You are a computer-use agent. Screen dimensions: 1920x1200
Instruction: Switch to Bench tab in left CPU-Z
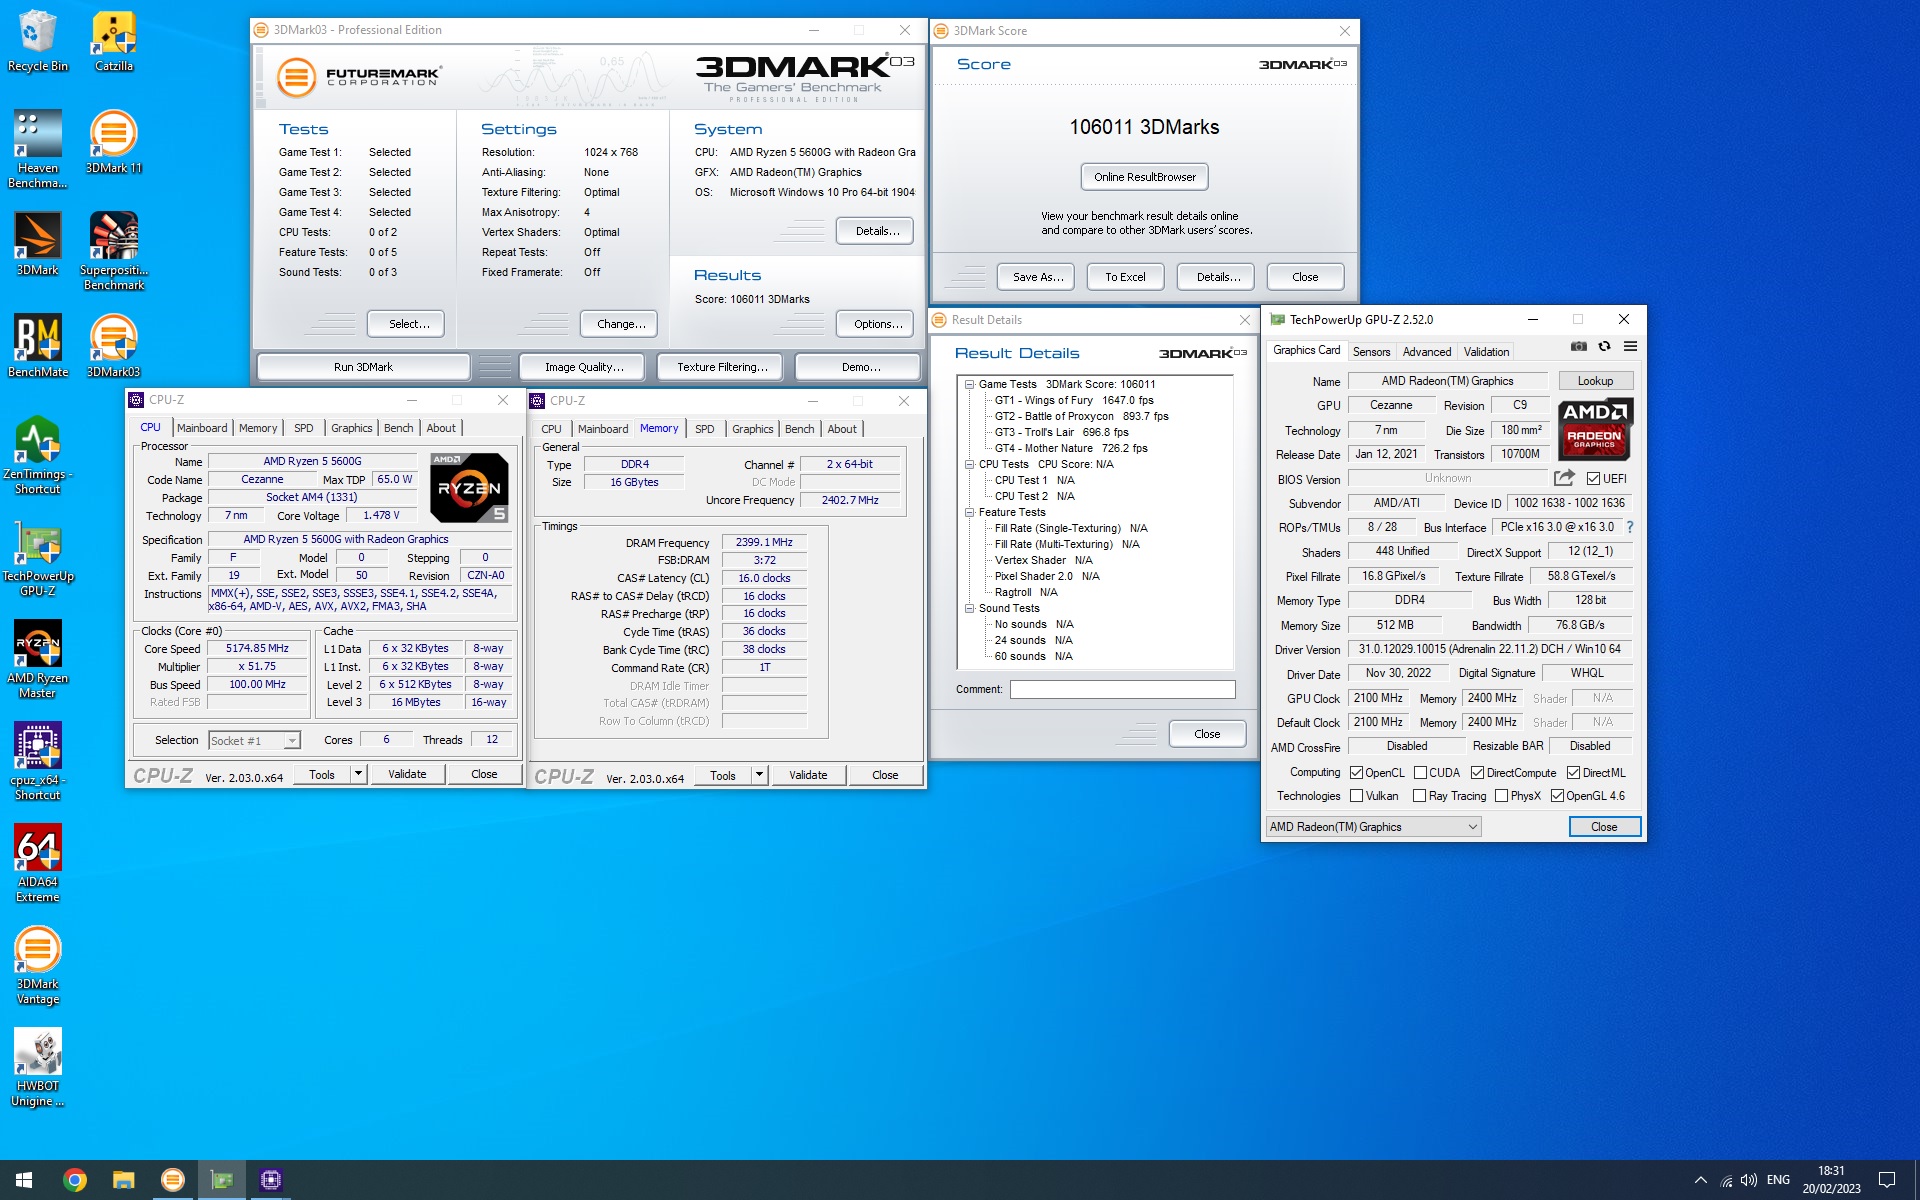click(398, 428)
